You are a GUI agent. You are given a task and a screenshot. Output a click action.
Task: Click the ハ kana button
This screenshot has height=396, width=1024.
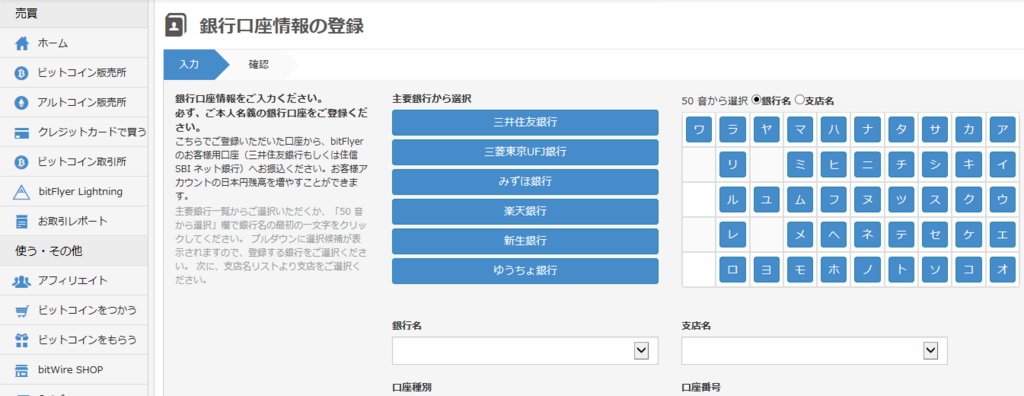click(x=834, y=129)
